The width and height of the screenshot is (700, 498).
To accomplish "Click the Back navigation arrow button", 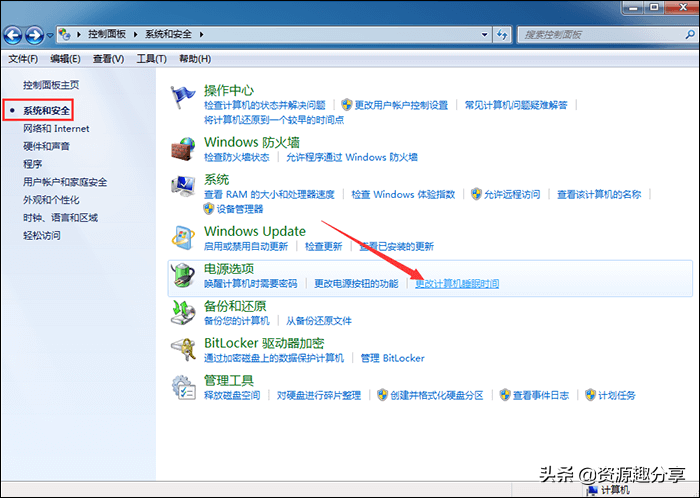I will 12,35.
